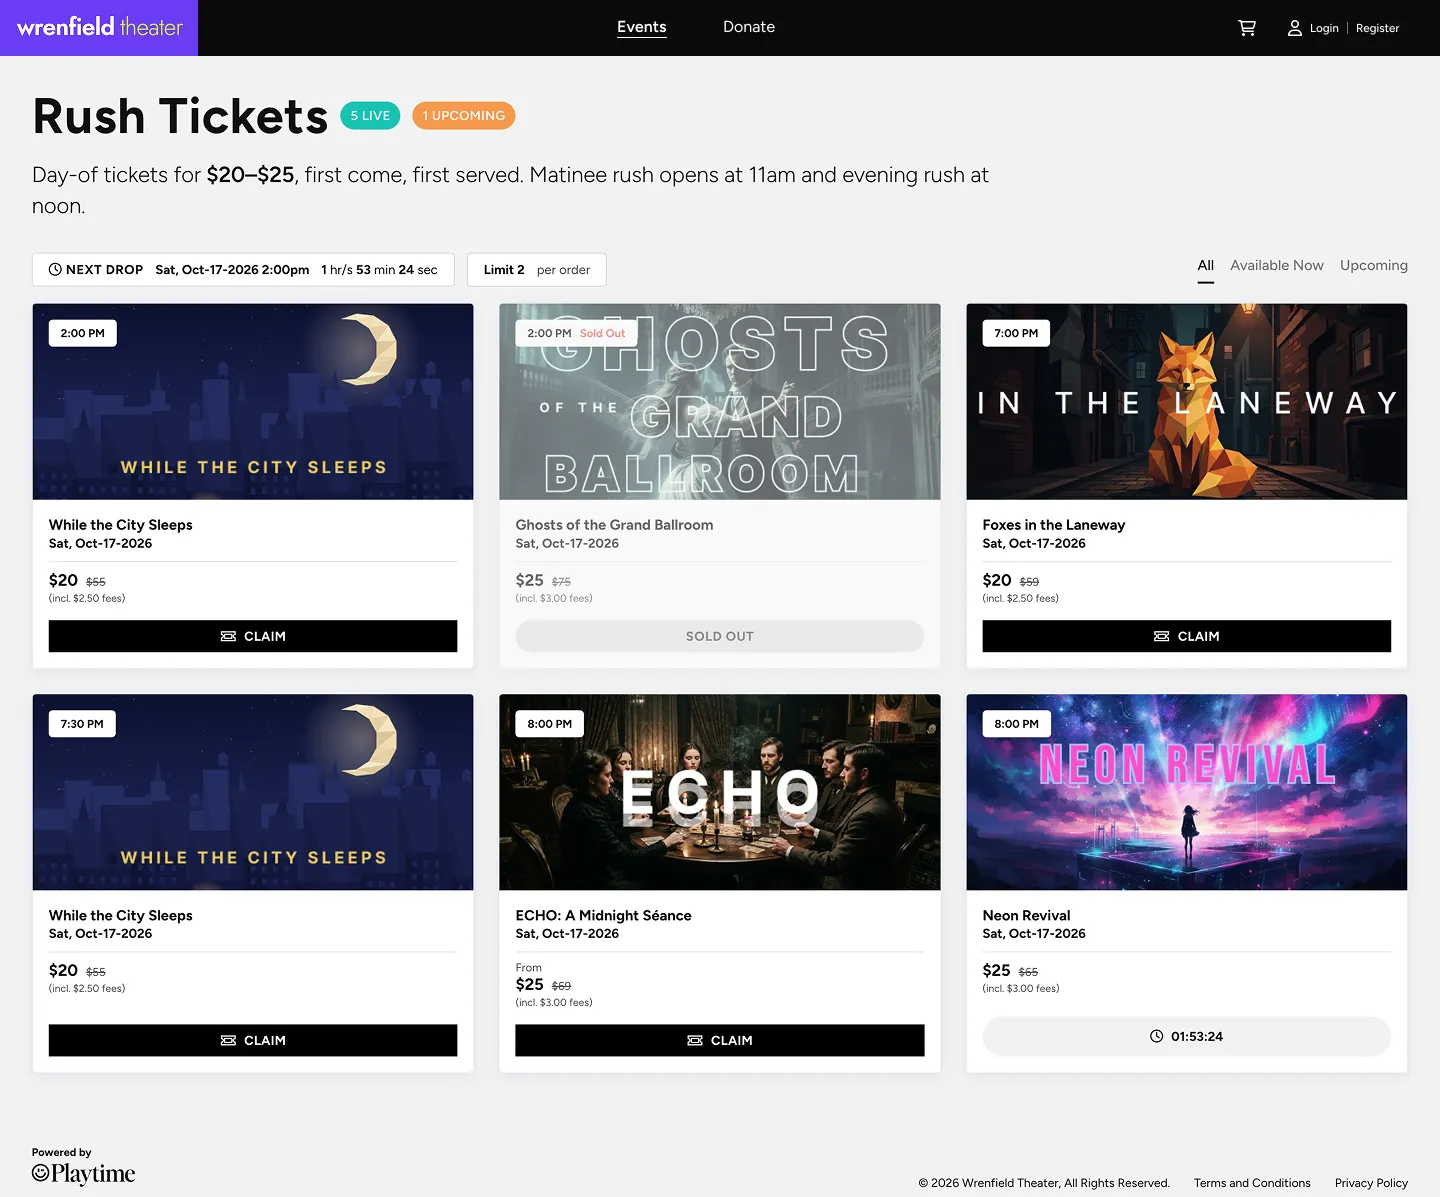Click the 7:00 PM time badge
The image size is (1440, 1197).
[1016, 333]
